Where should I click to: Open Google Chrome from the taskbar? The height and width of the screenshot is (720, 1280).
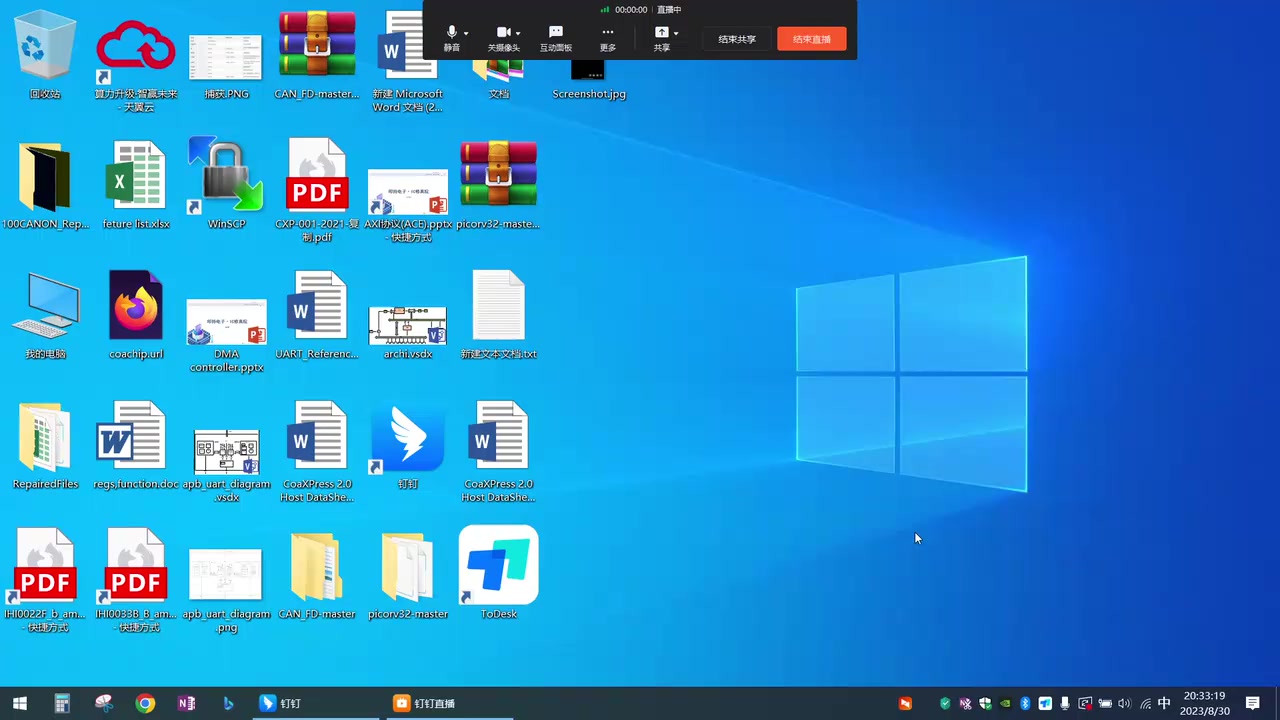click(146, 703)
